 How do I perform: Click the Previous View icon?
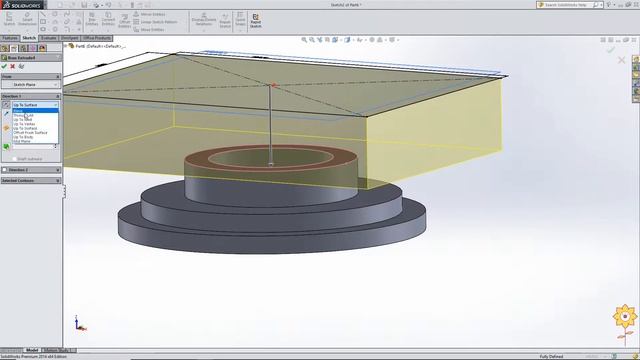[x=320, y=40]
